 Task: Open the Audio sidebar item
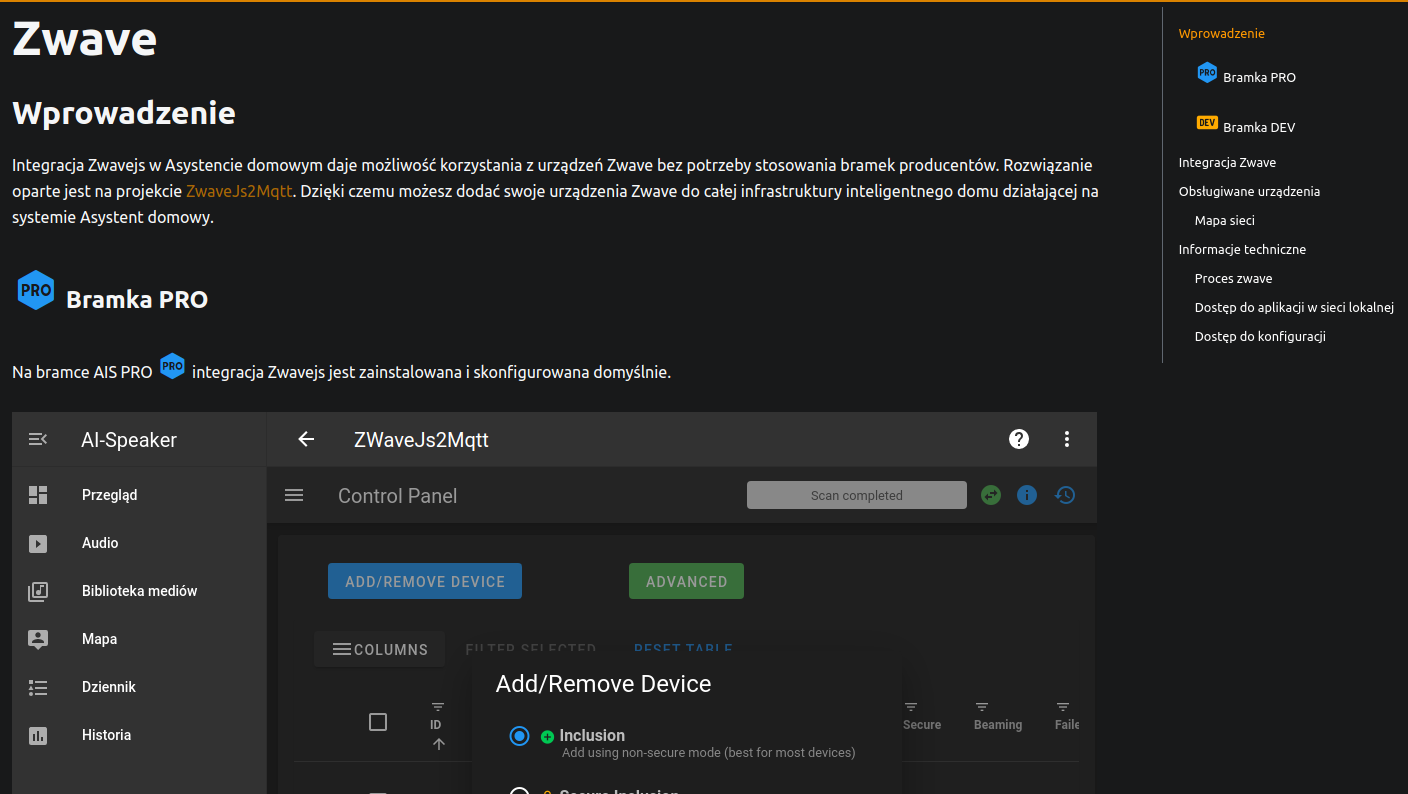pos(139,543)
